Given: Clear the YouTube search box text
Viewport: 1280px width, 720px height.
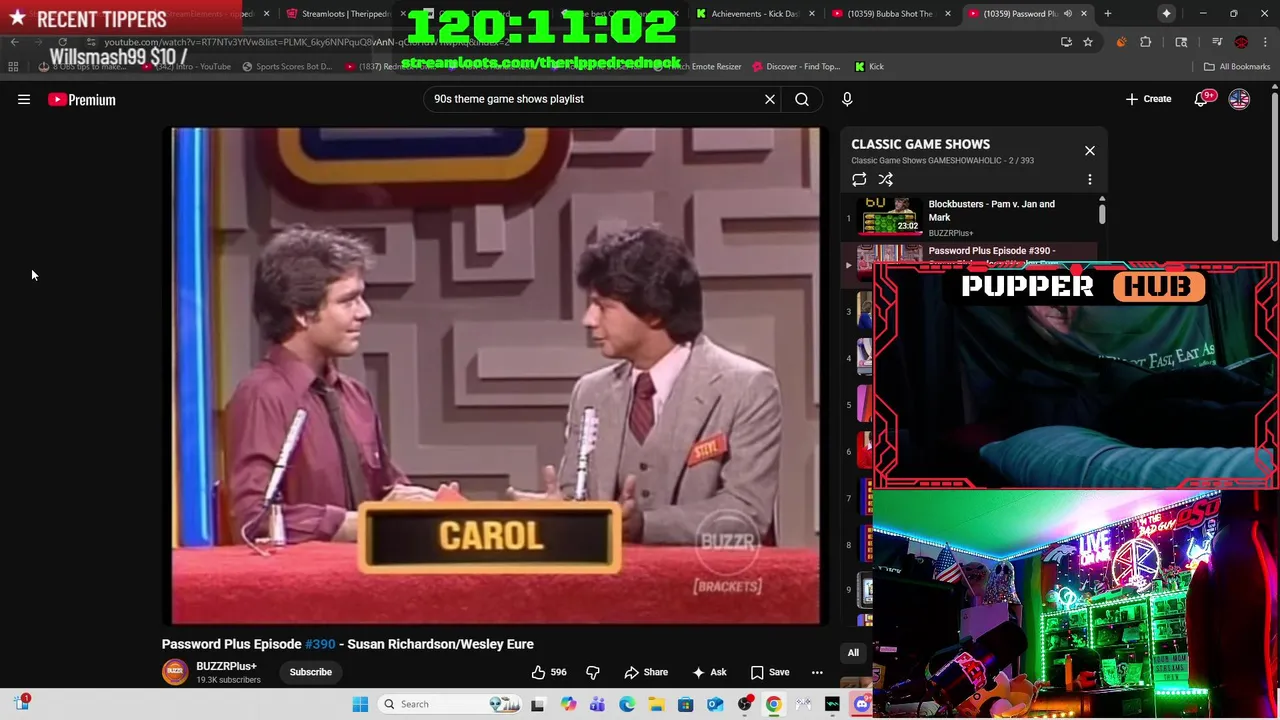Looking at the screenshot, I should coord(770,99).
